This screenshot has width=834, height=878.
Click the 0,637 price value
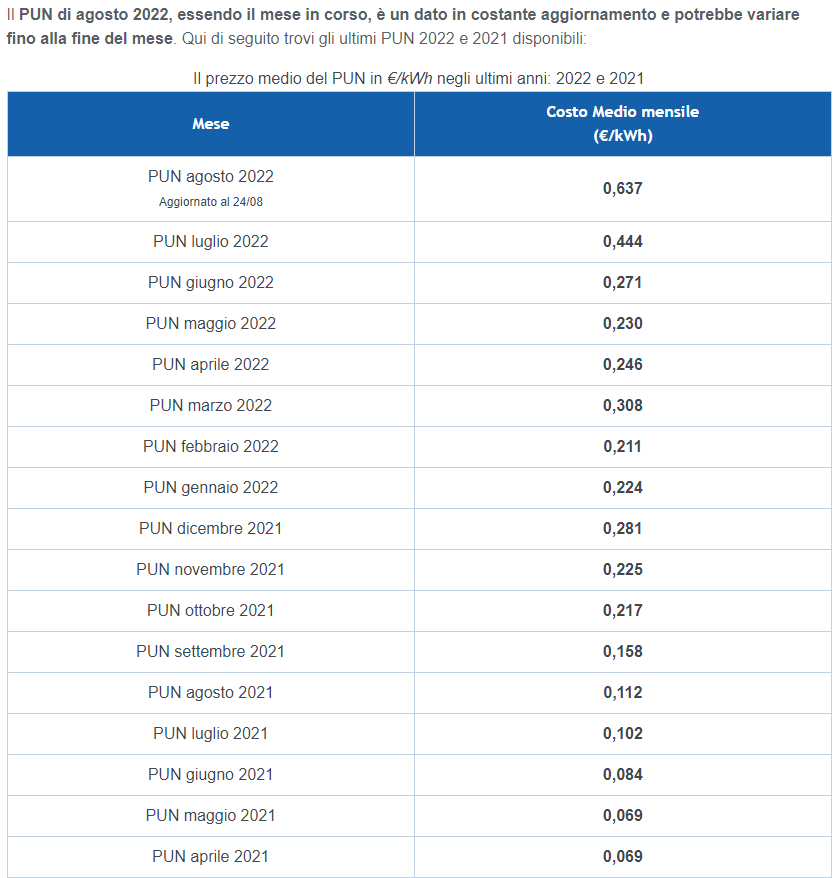point(622,188)
